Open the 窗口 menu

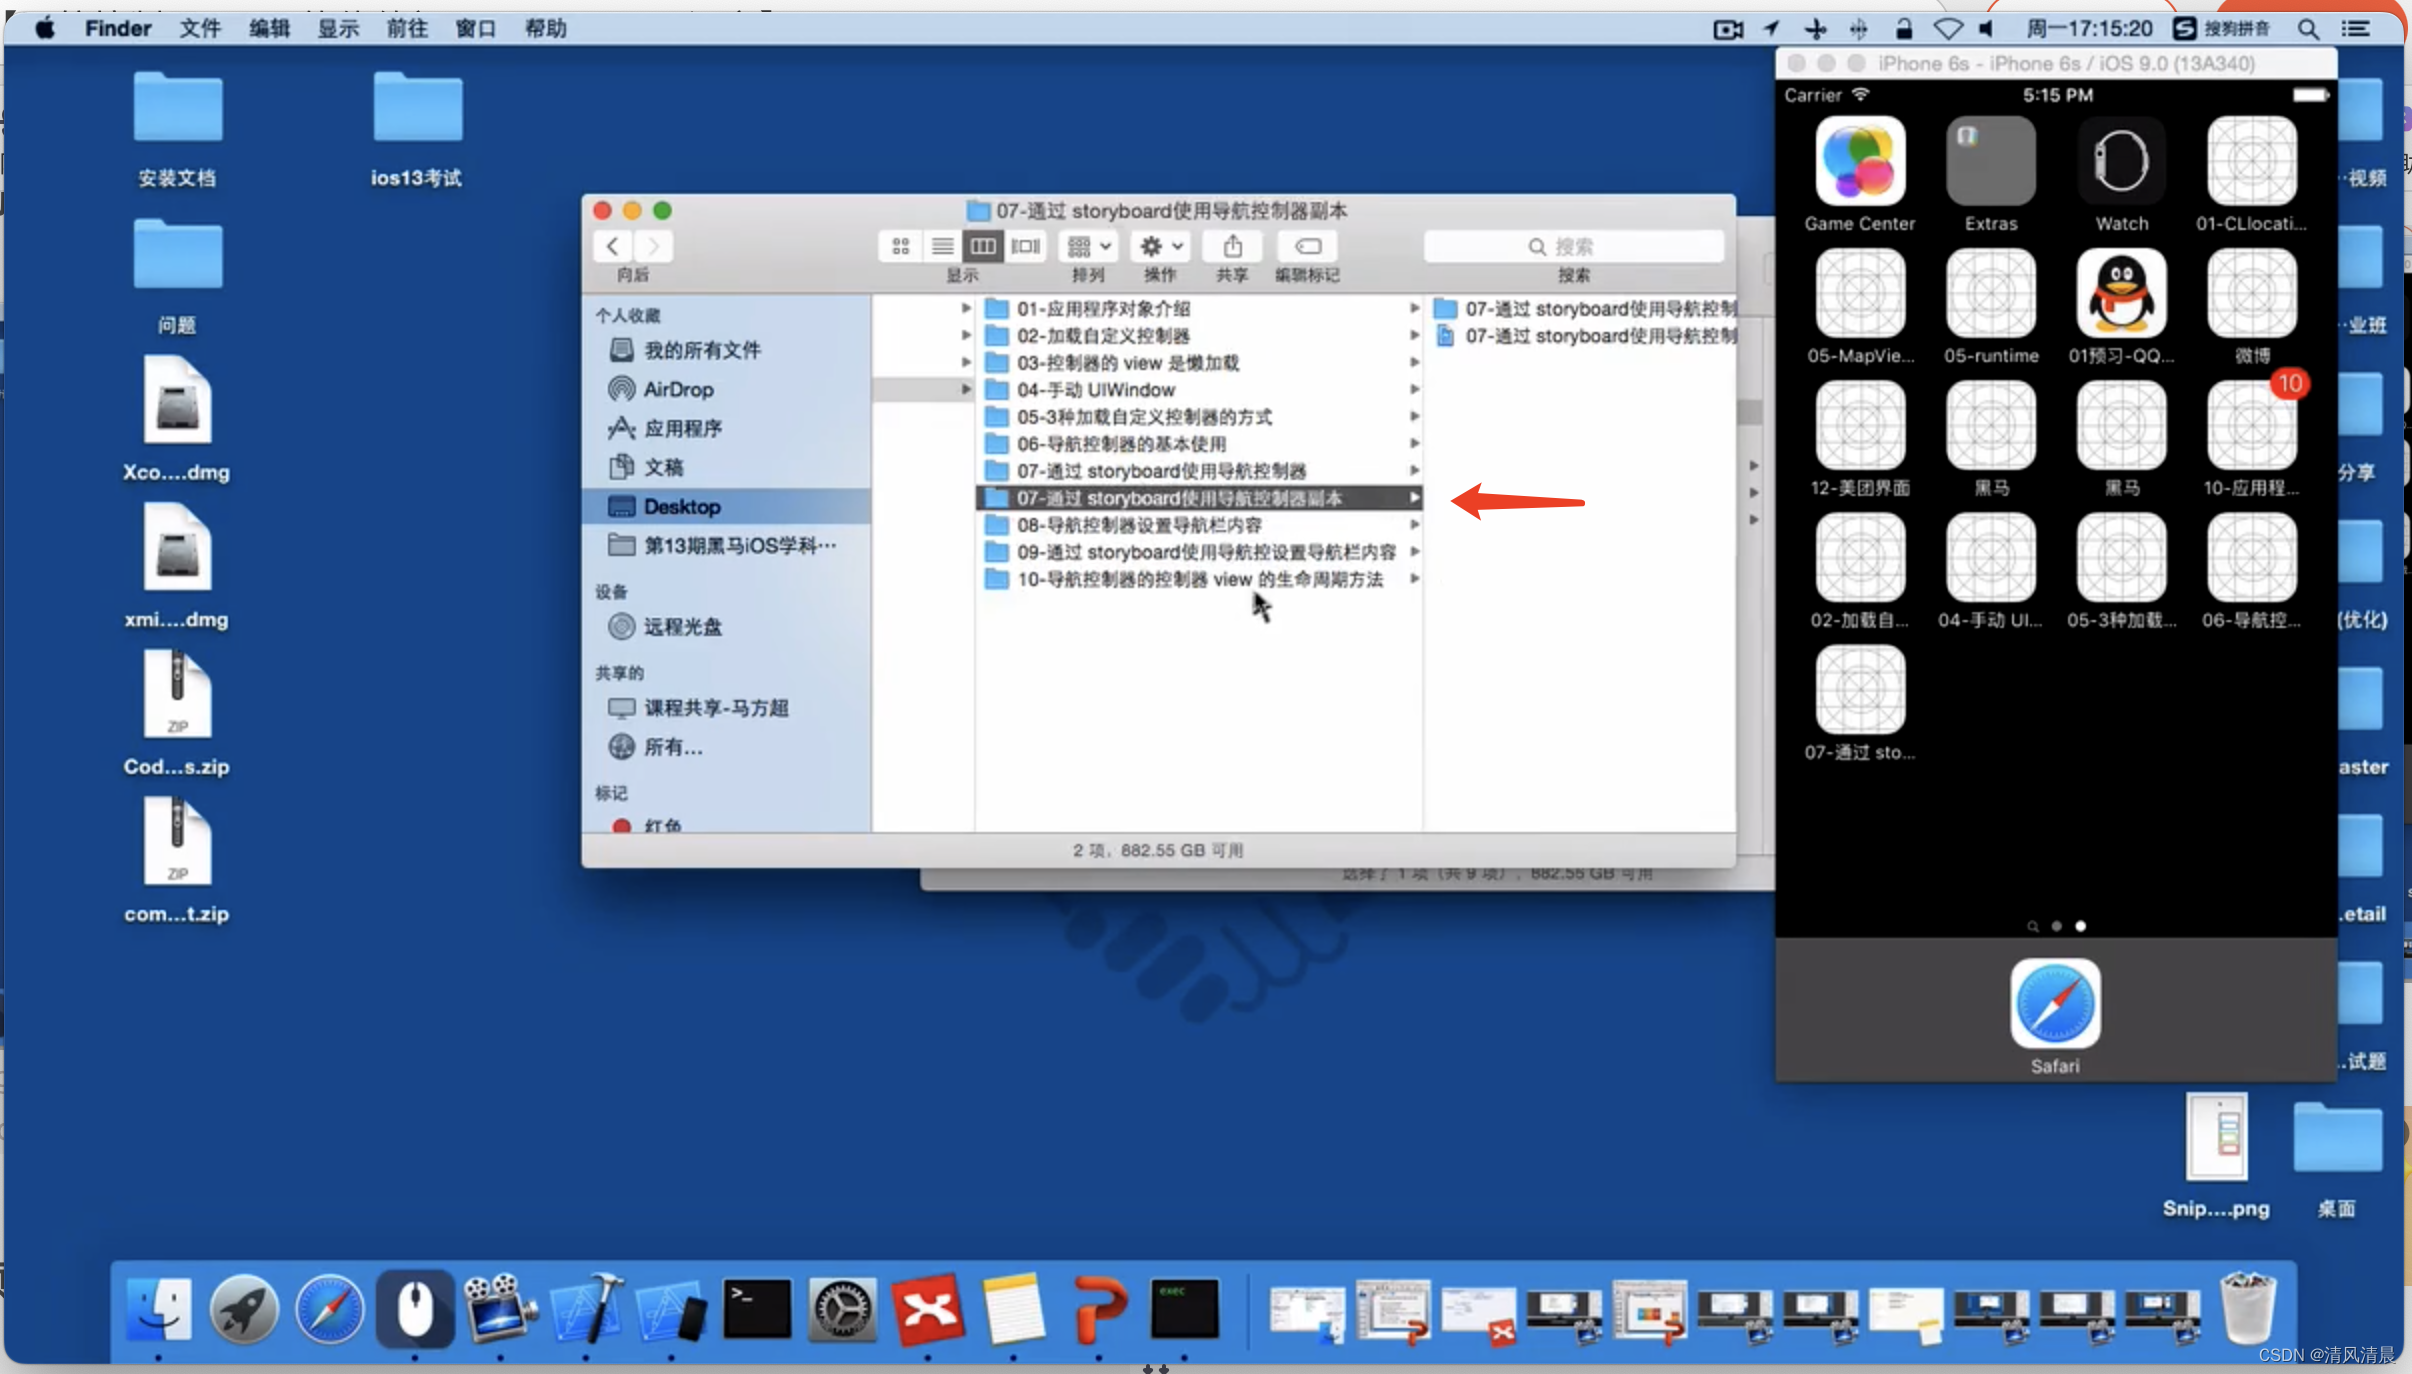pyautogui.click(x=476, y=29)
